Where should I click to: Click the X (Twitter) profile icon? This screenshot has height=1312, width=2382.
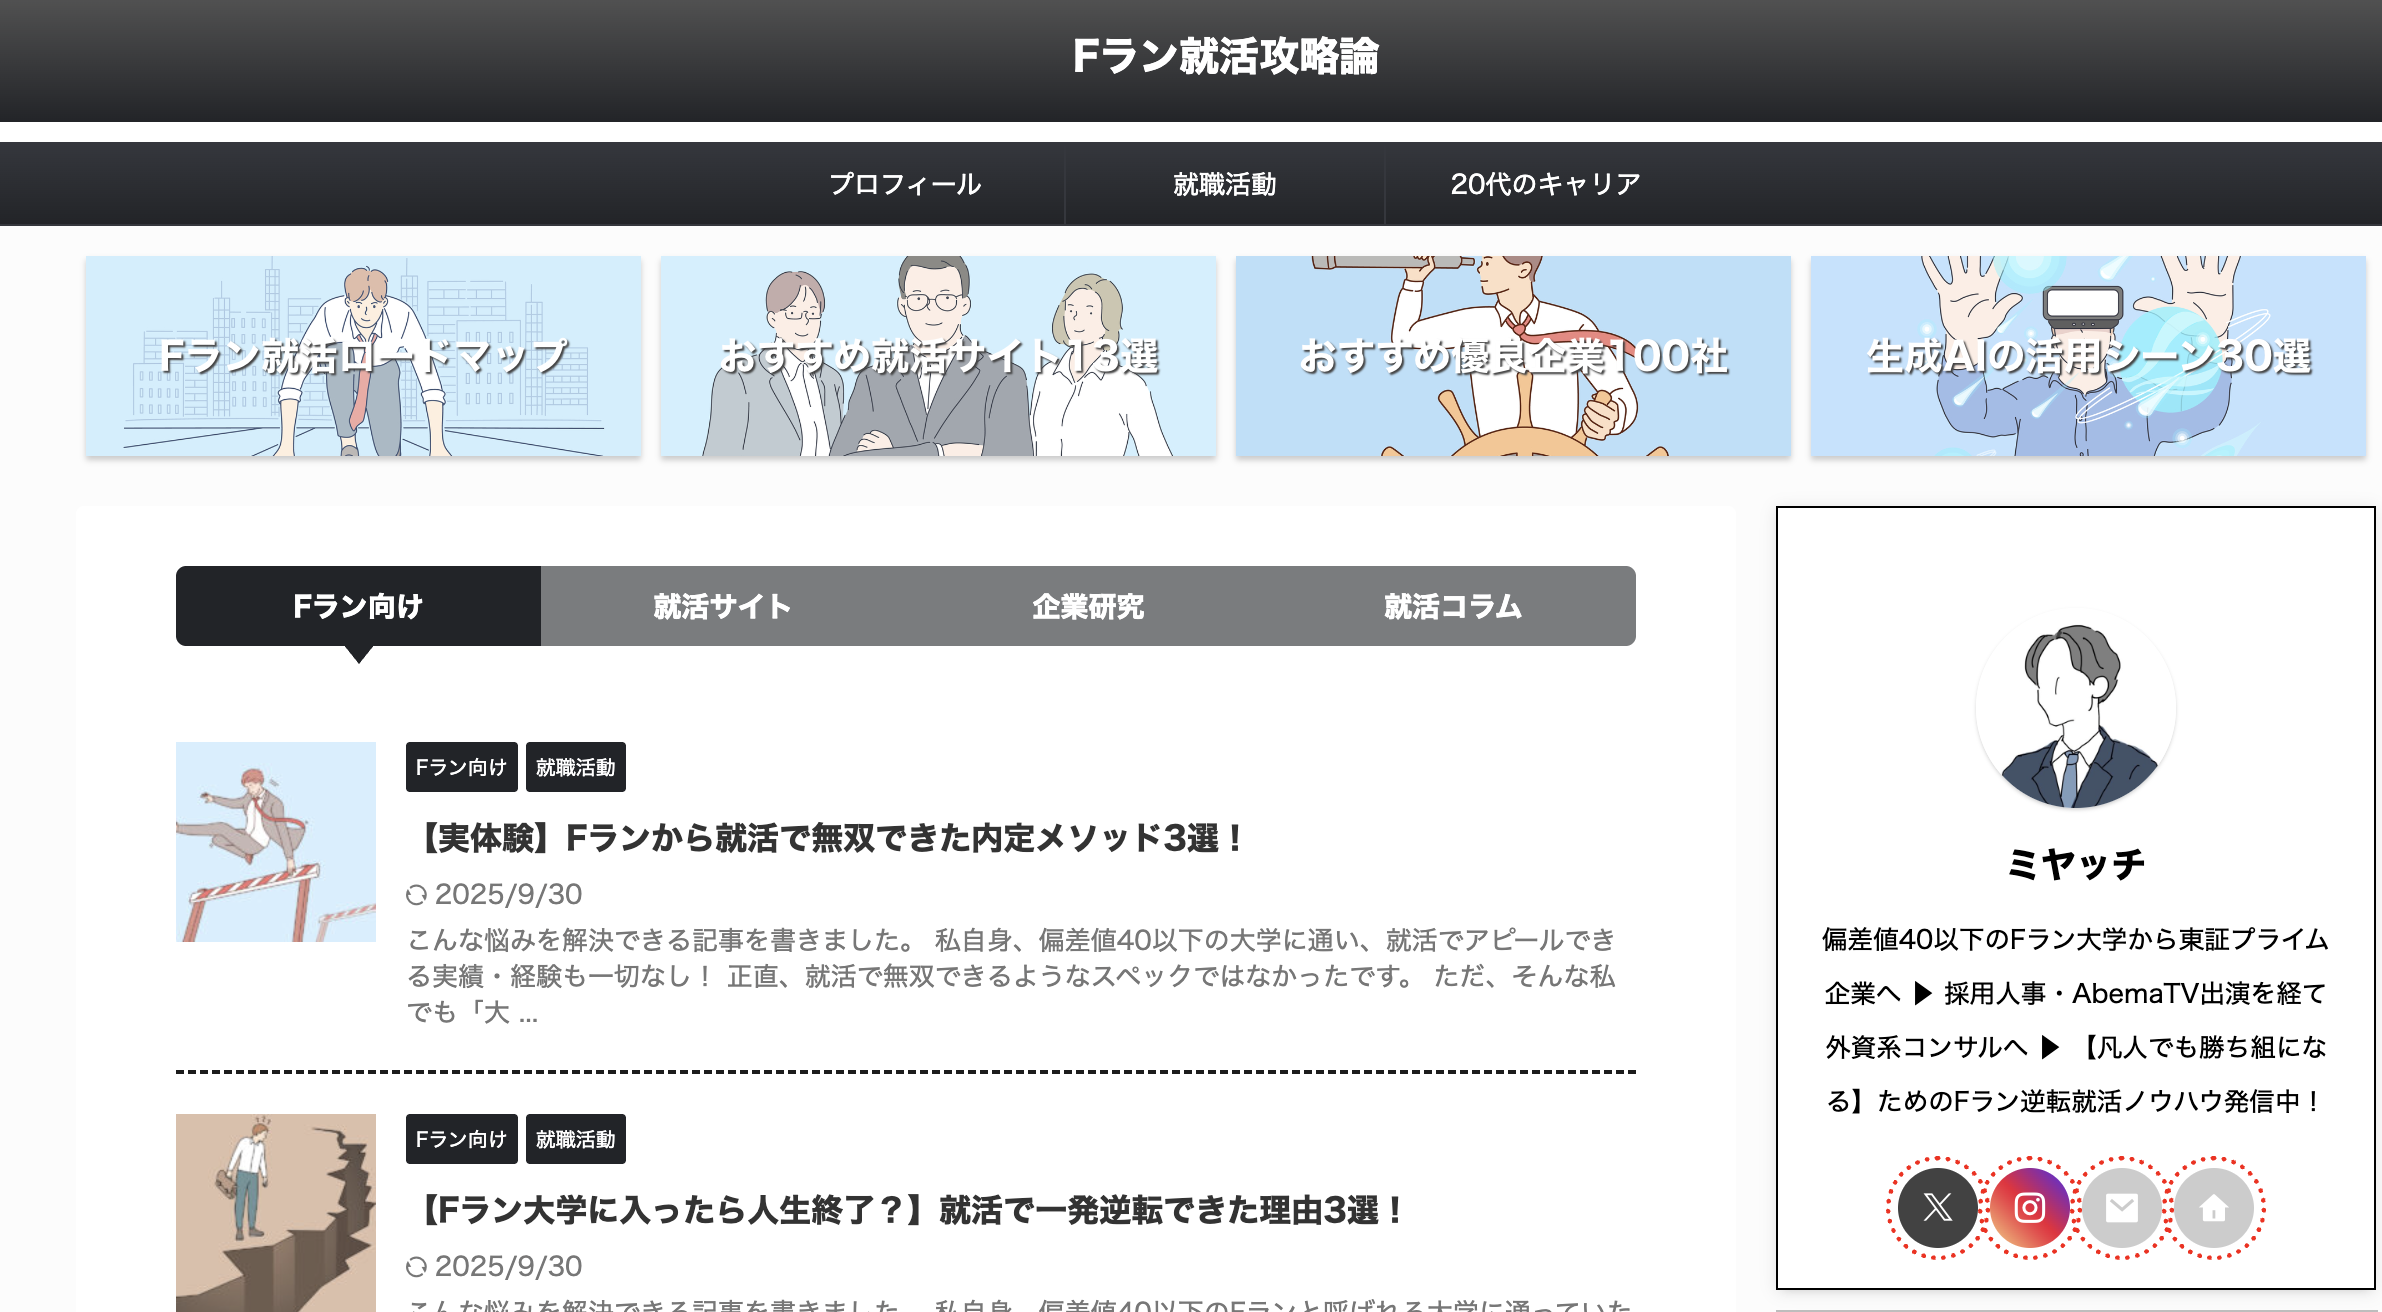click(1937, 1208)
